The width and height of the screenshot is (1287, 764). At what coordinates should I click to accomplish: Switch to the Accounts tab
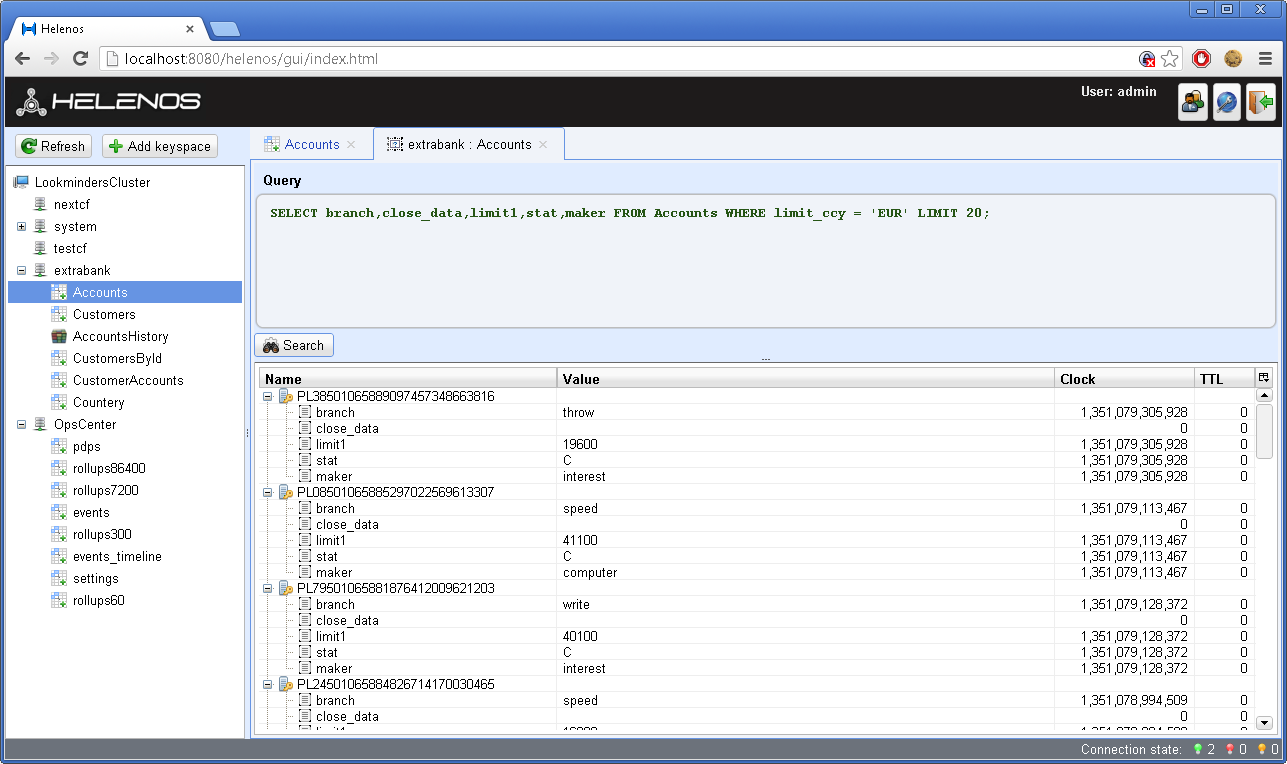[311, 144]
